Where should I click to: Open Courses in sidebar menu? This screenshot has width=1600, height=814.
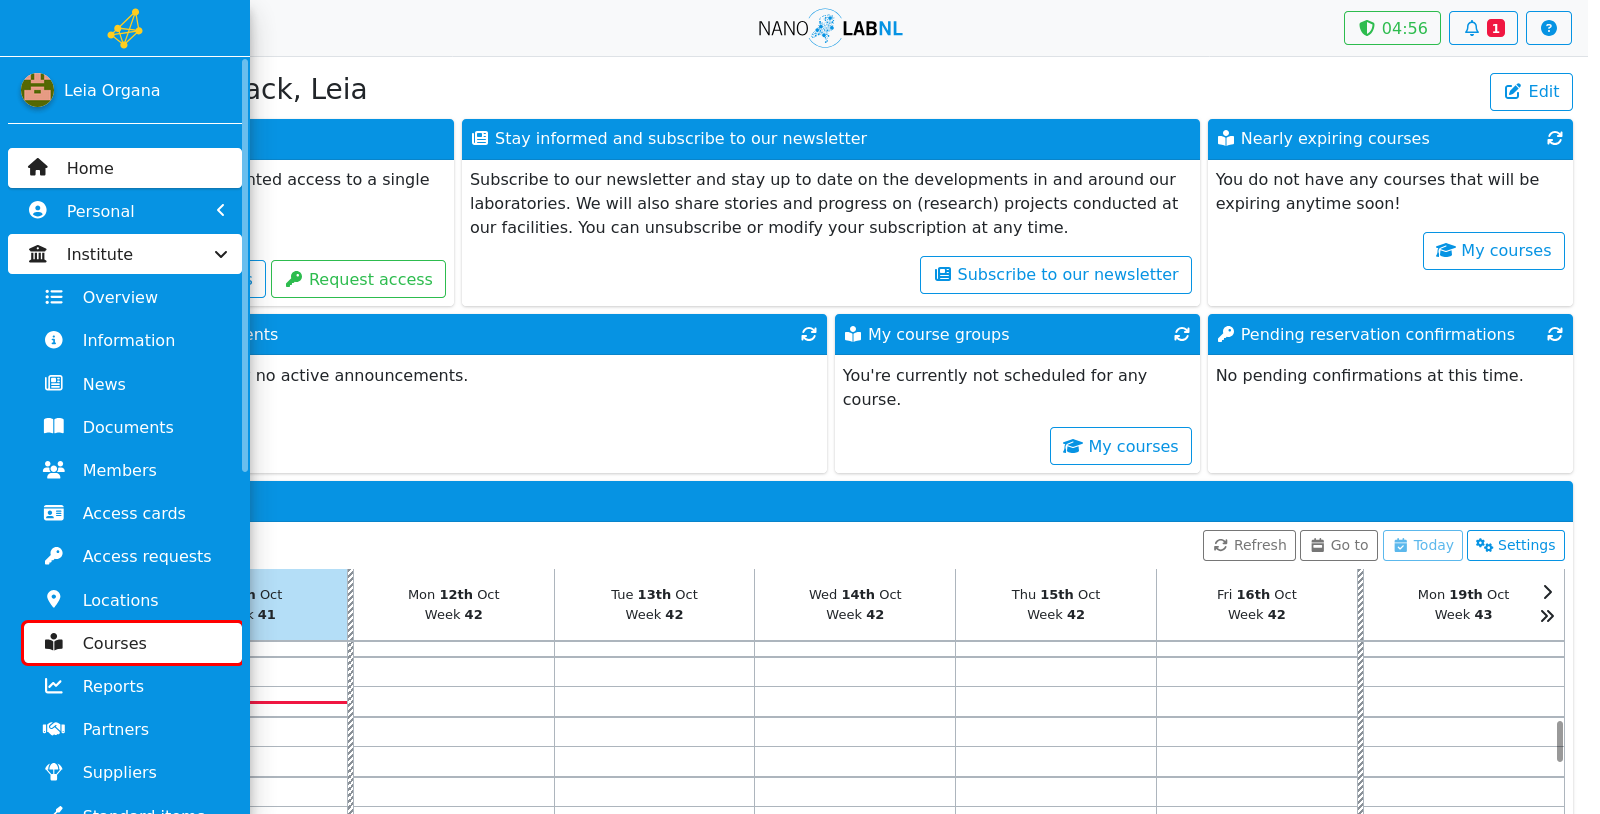132,643
